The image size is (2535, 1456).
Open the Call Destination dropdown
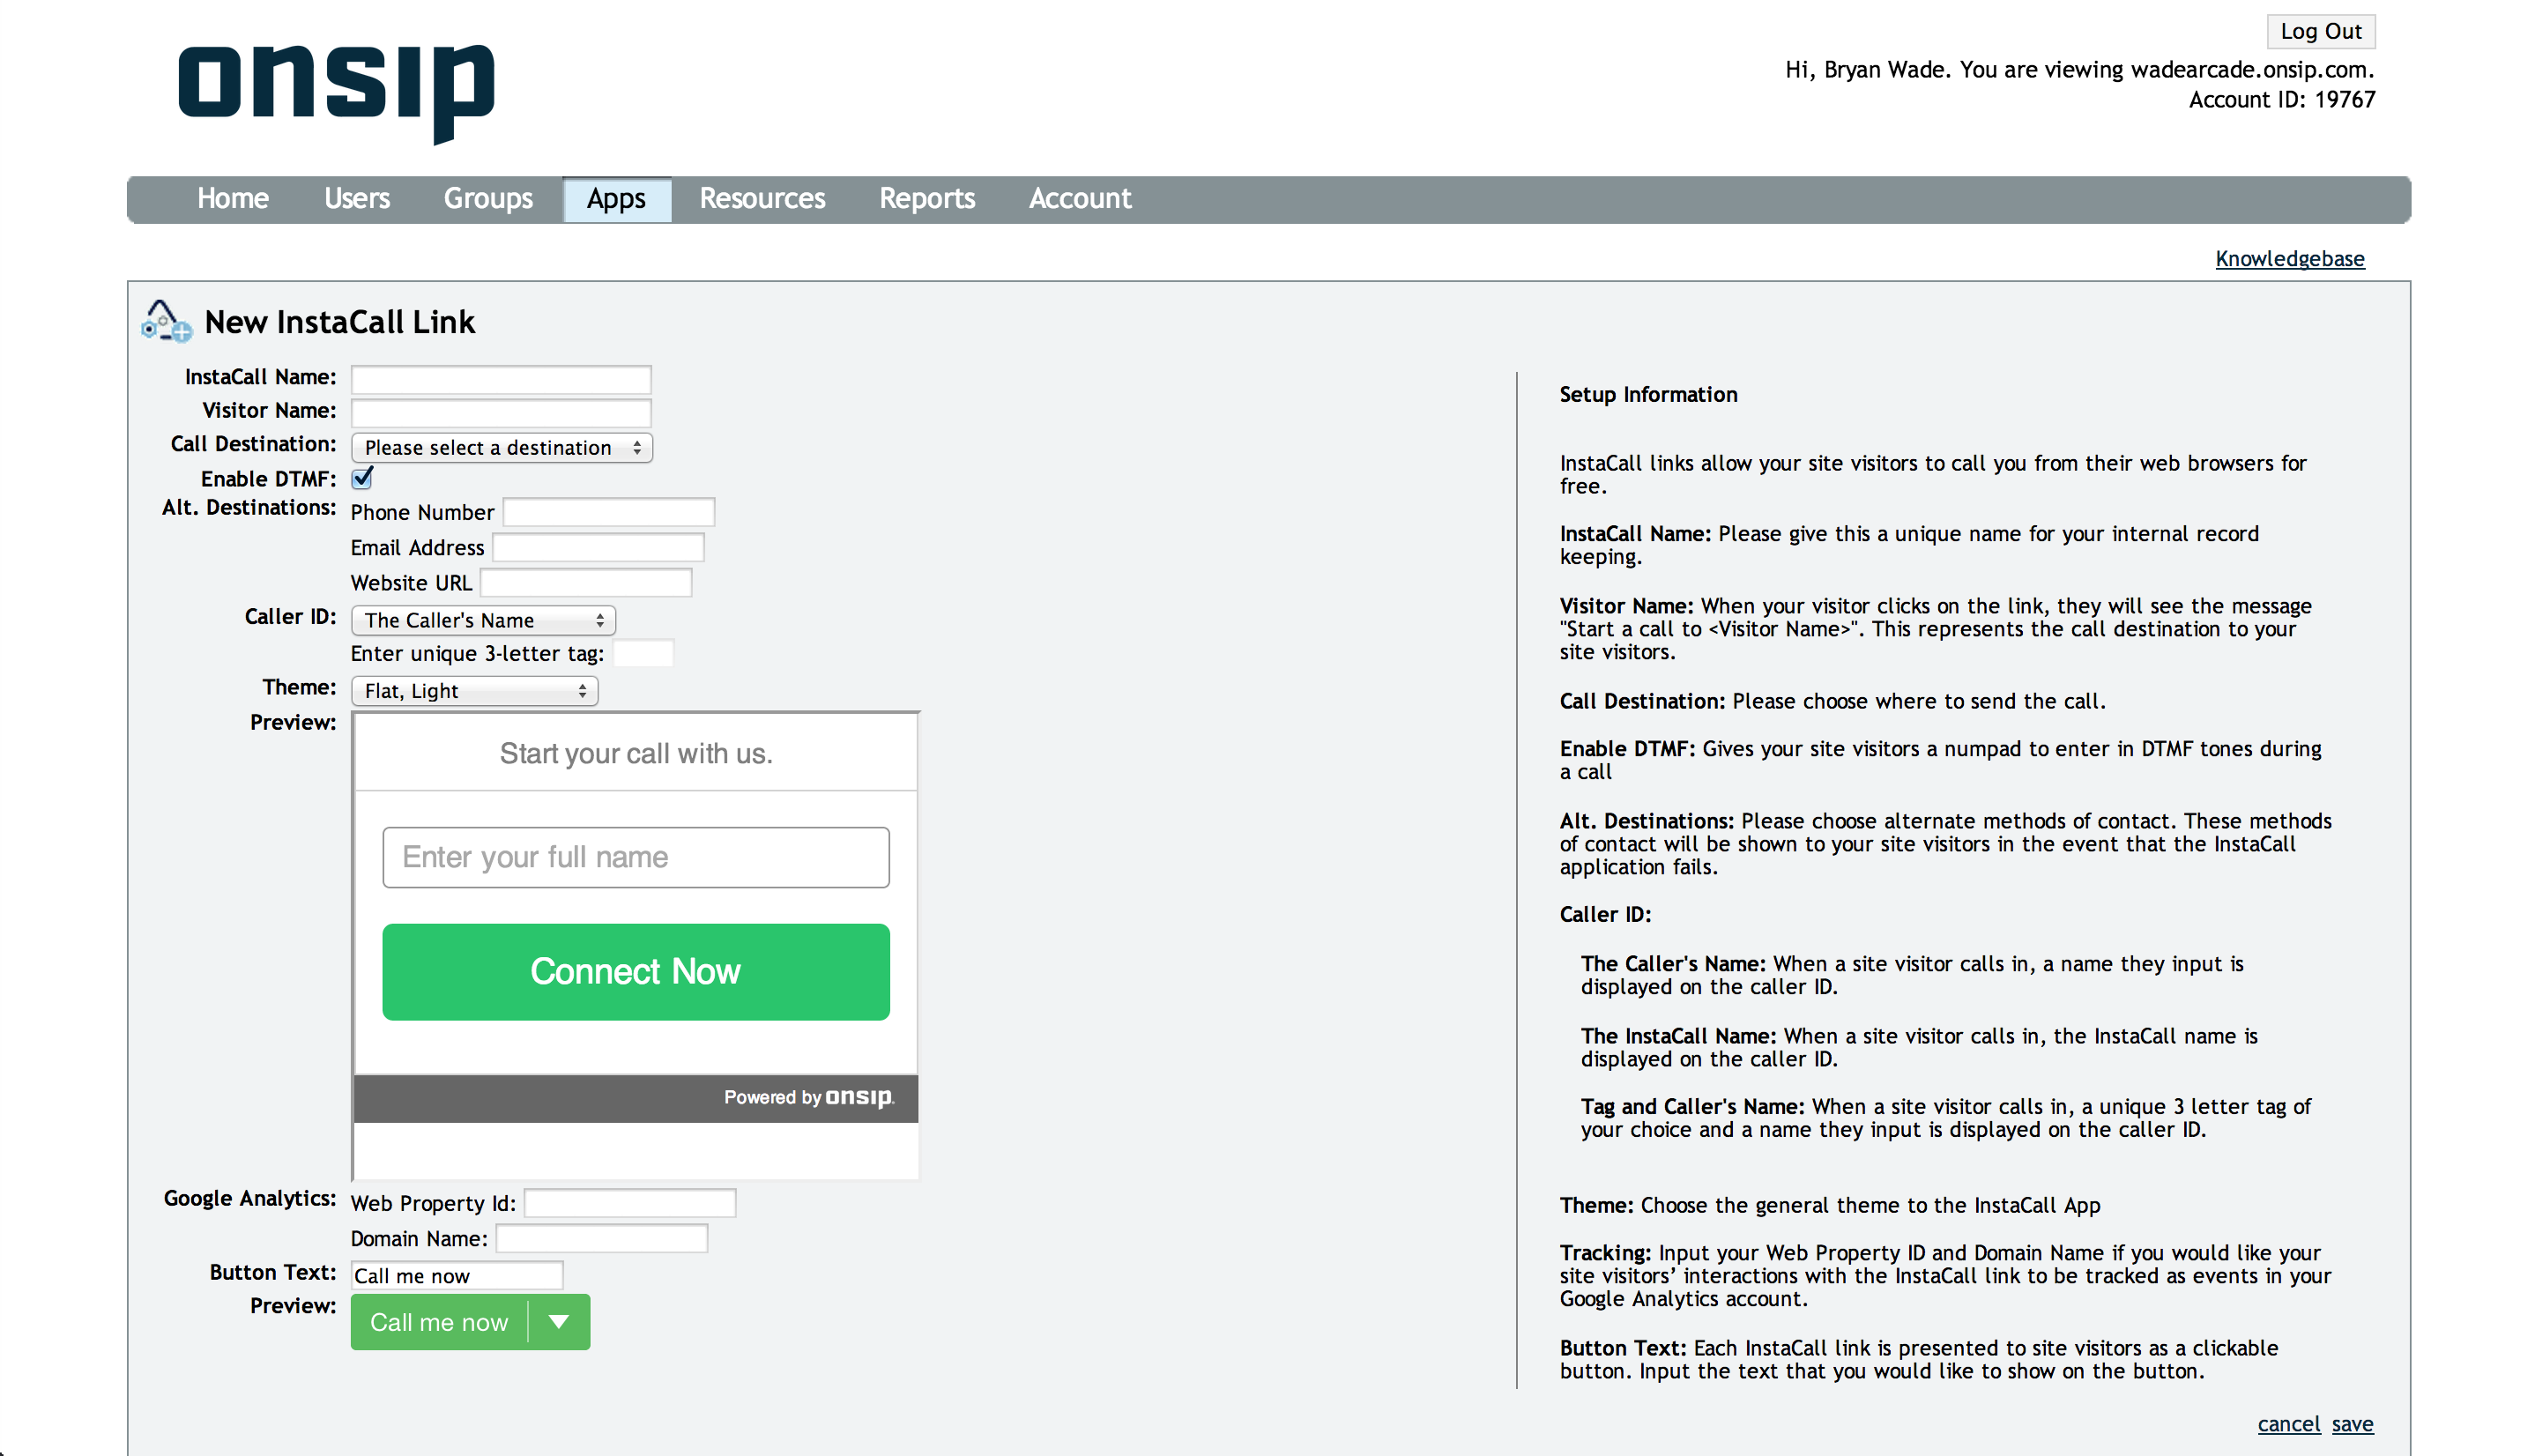502,447
